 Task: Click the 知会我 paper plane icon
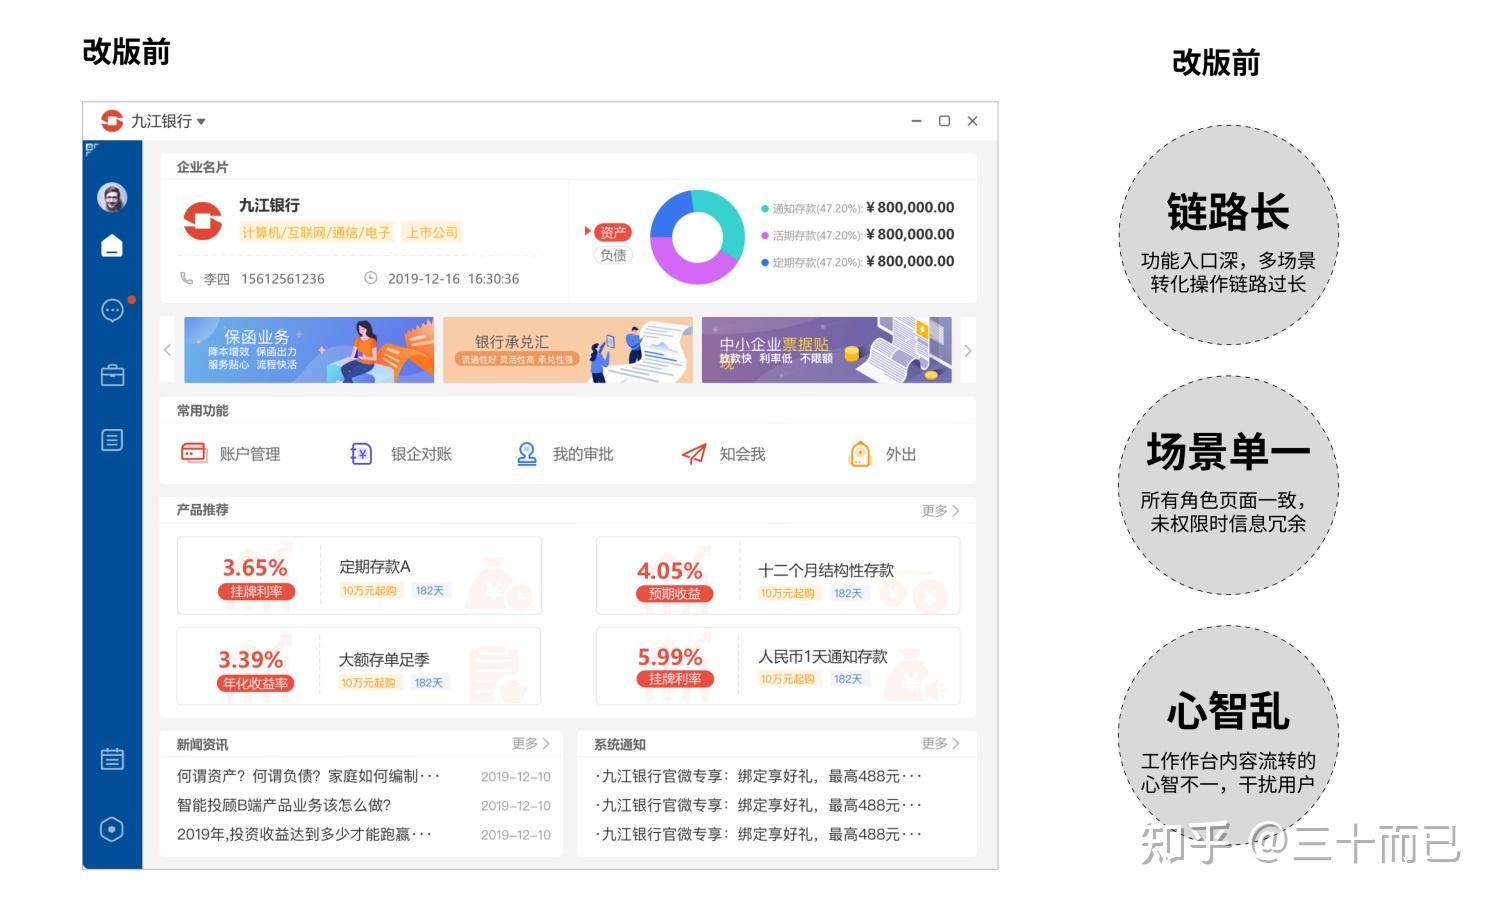693,454
